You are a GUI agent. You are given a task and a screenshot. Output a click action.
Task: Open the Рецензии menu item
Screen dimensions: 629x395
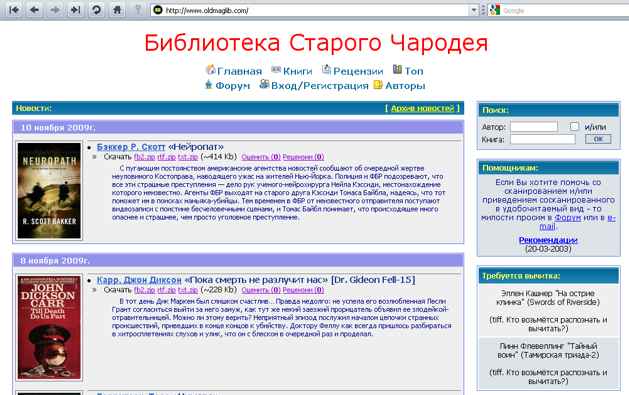pos(358,71)
